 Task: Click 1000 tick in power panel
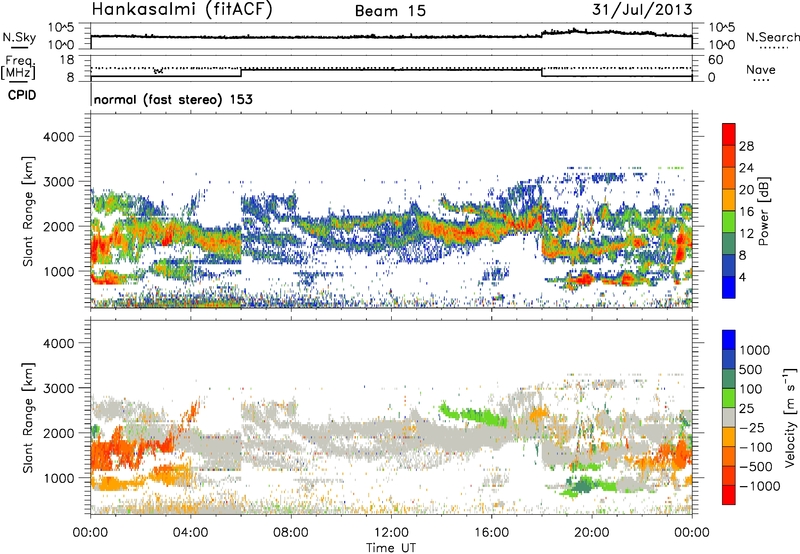click(x=58, y=271)
